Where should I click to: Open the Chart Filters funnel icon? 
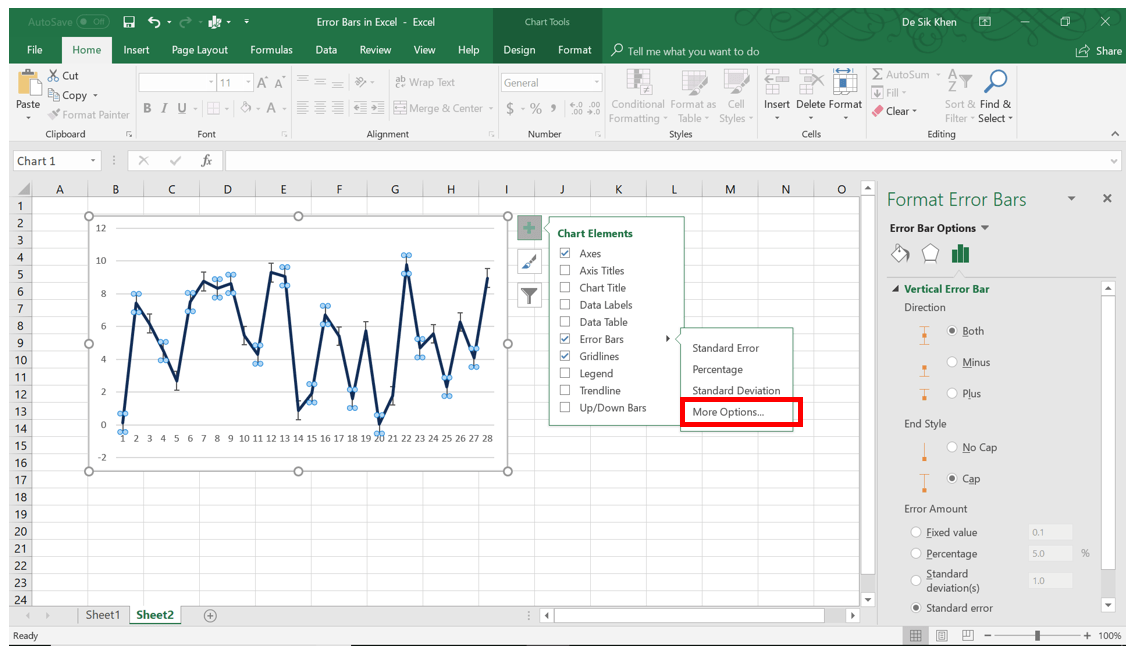(529, 294)
